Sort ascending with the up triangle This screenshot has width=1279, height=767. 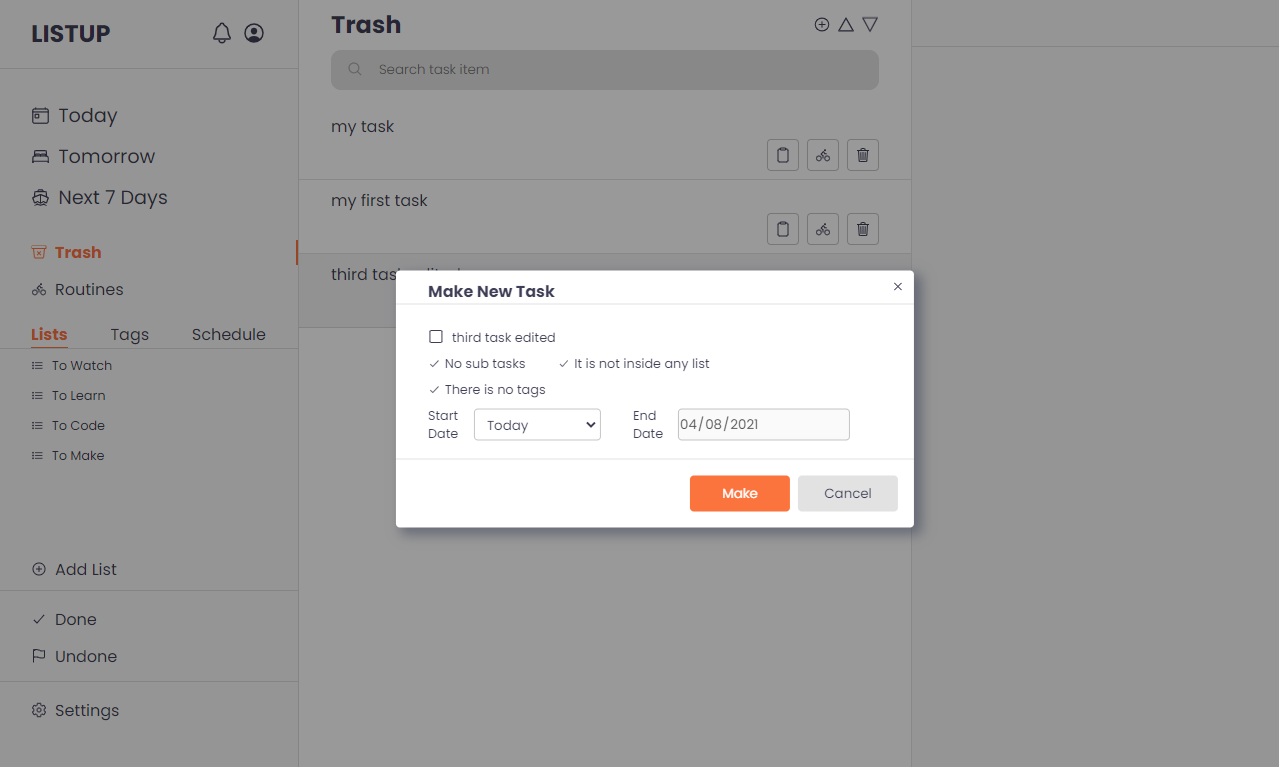[846, 24]
